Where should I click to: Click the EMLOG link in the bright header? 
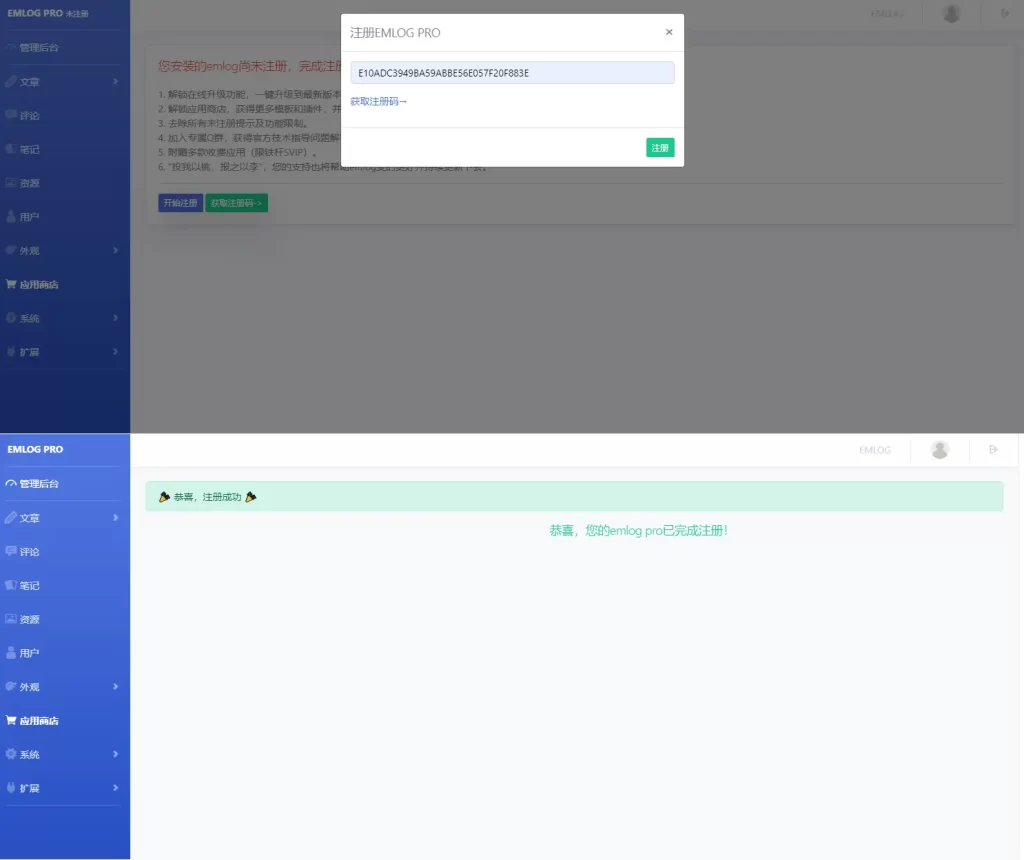tap(874, 450)
